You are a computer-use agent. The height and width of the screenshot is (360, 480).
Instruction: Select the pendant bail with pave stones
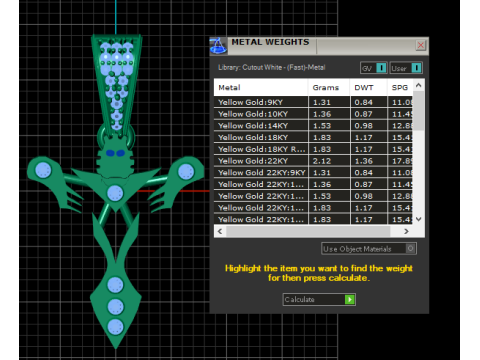click(x=116, y=85)
